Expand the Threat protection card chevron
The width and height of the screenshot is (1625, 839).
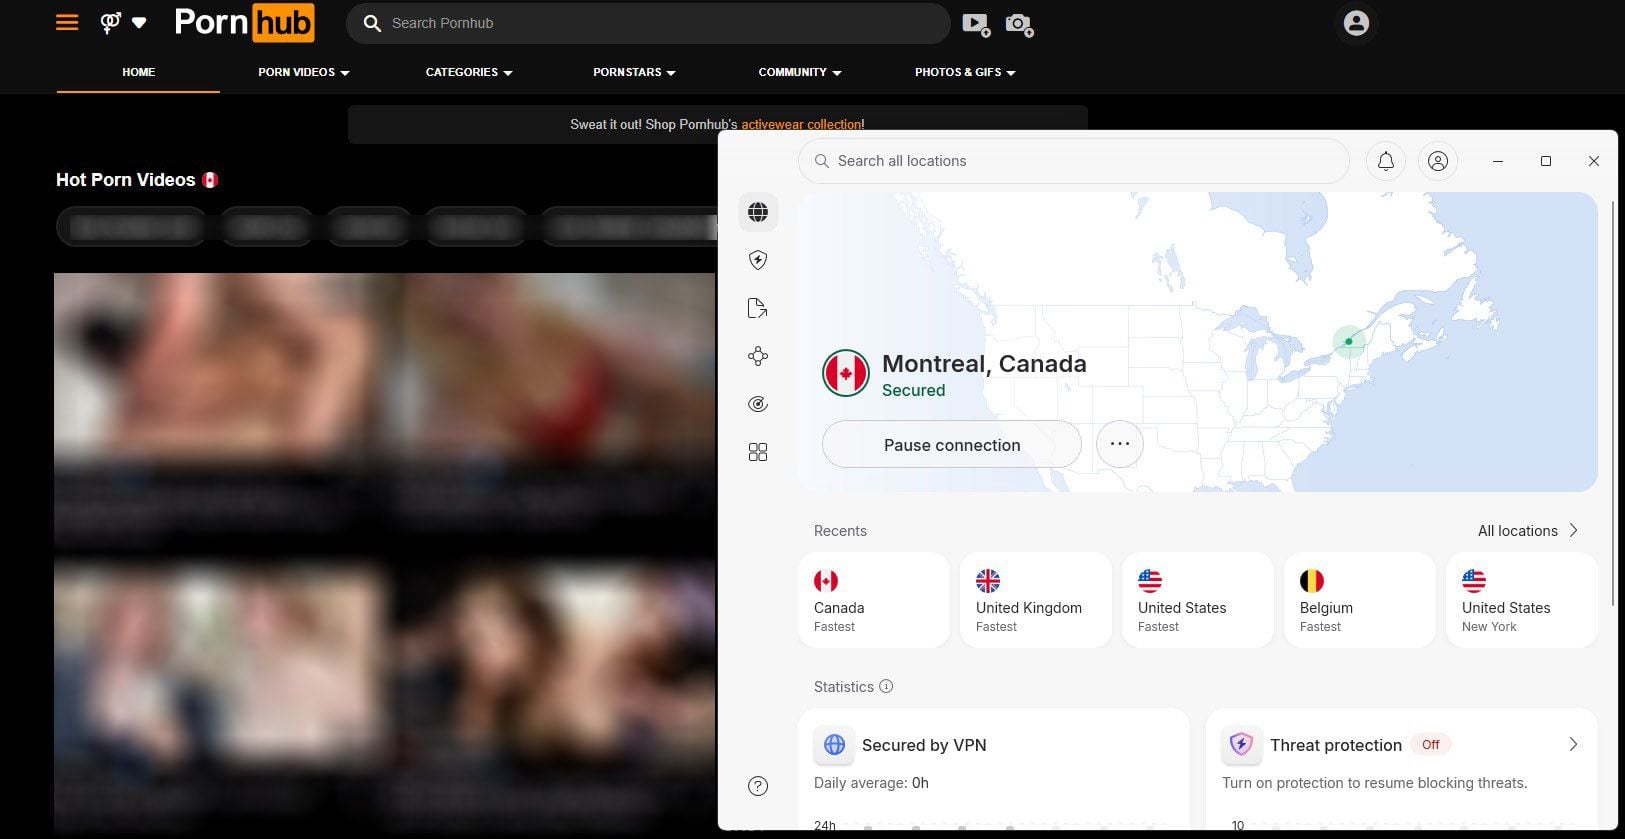[1573, 744]
